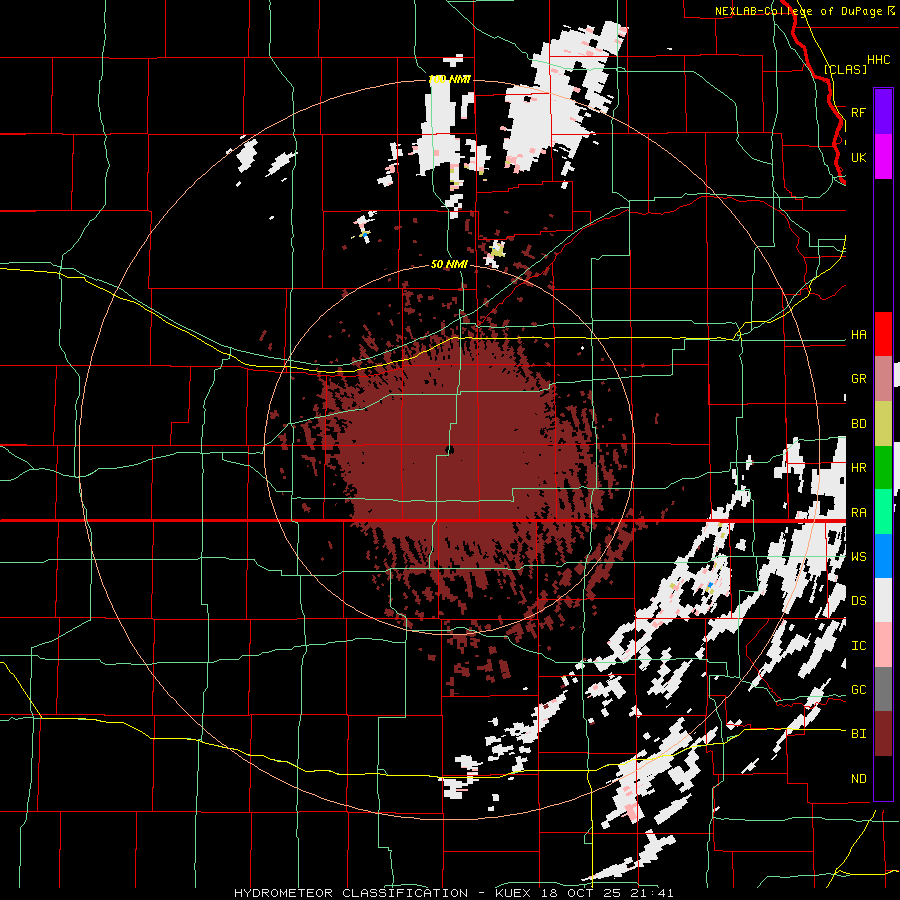Click the "50 NMI" range ring label
The width and height of the screenshot is (900, 900).
click(x=449, y=265)
